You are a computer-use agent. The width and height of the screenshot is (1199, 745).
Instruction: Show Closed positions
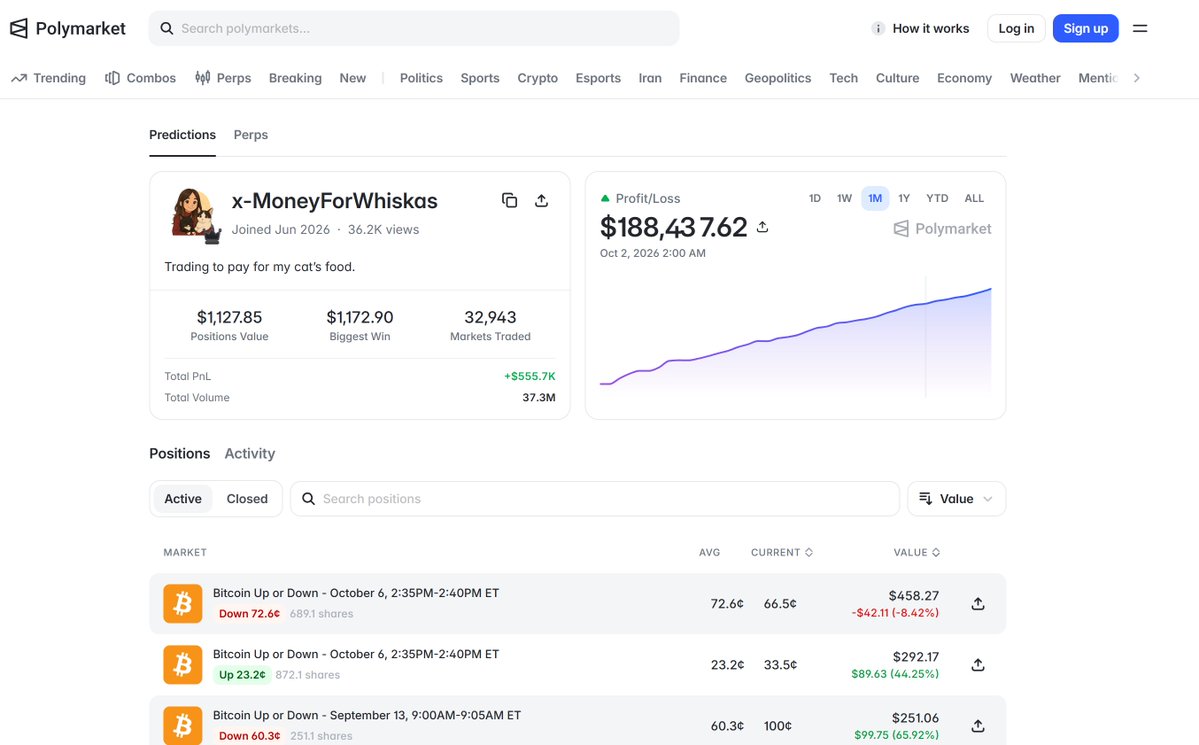[x=247, y=499]
